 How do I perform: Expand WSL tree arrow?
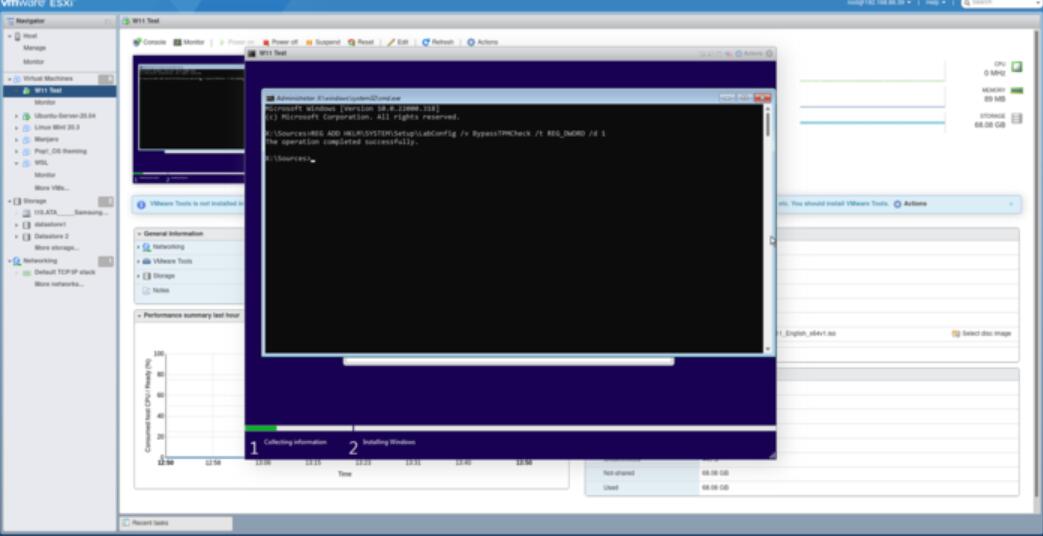17,163
